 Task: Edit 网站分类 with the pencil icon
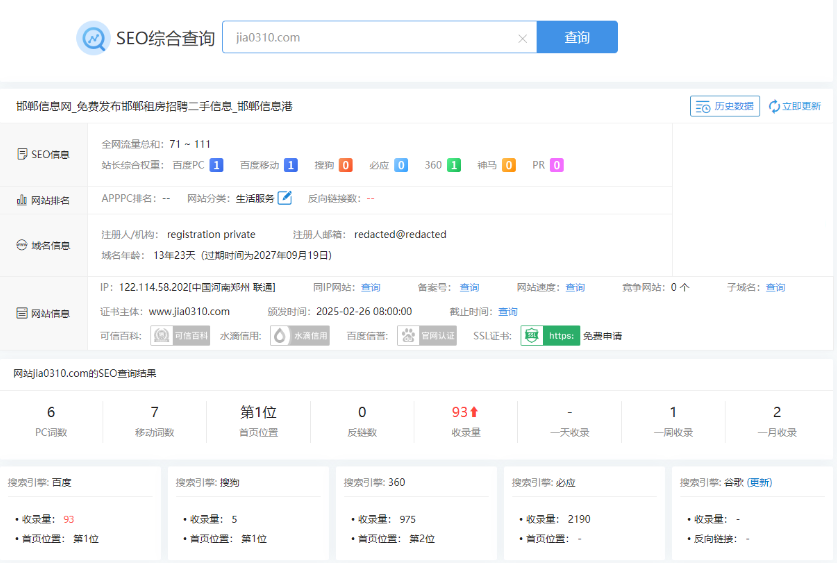[x=285, y=198]
